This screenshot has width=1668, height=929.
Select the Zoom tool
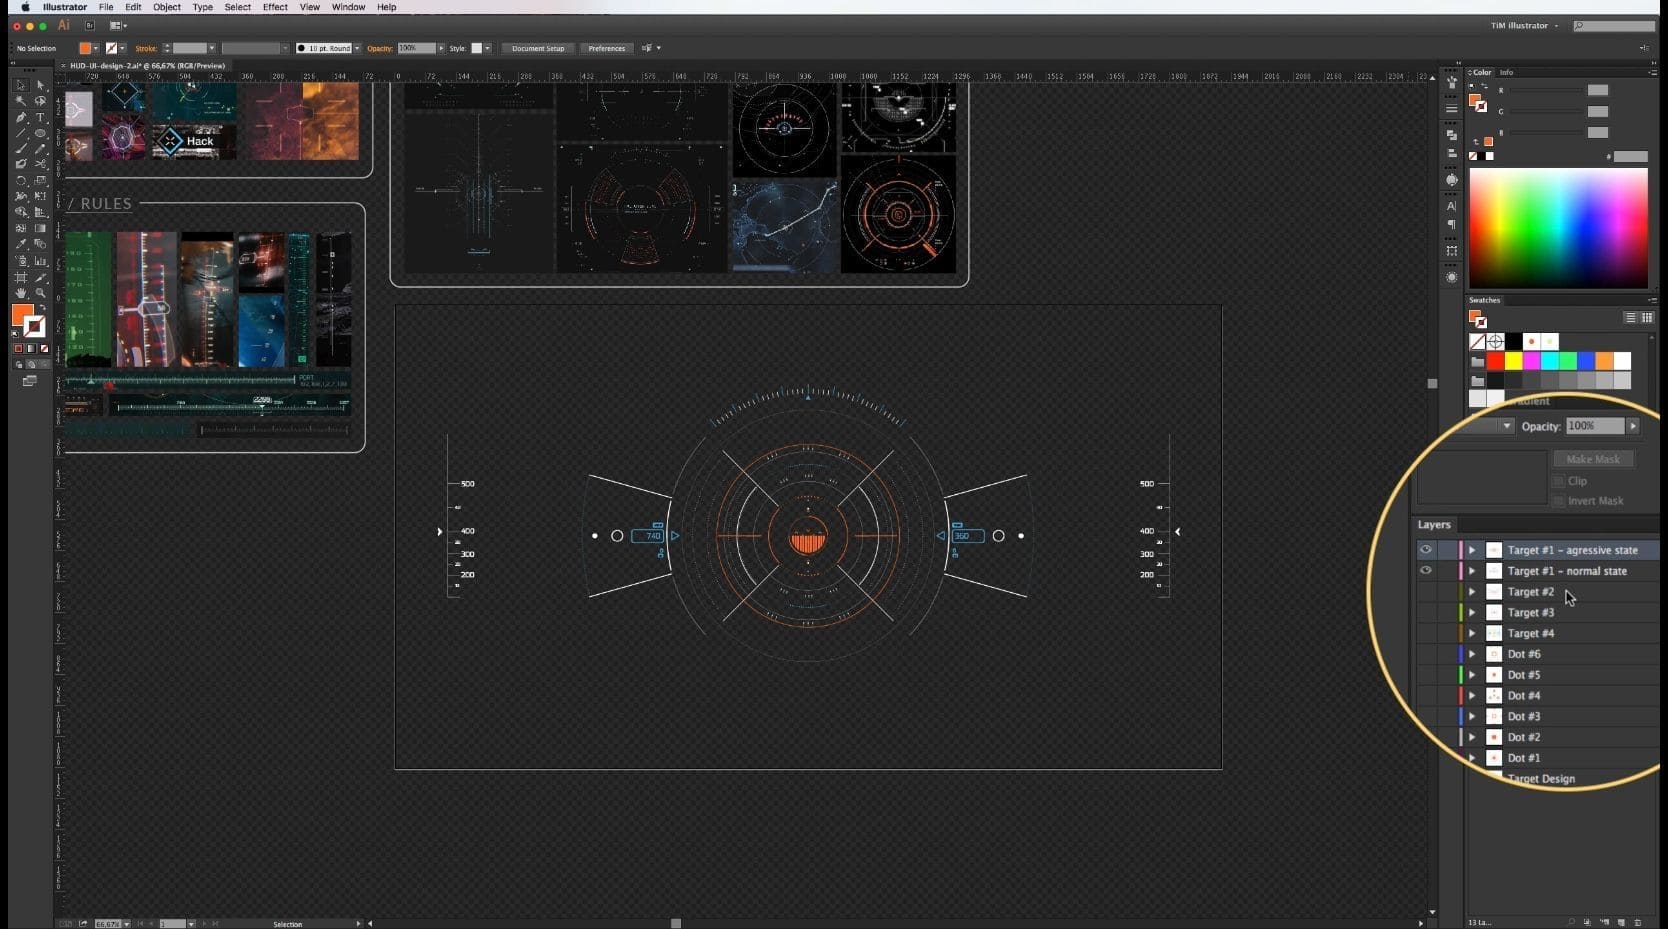click(x=40, y=293)
